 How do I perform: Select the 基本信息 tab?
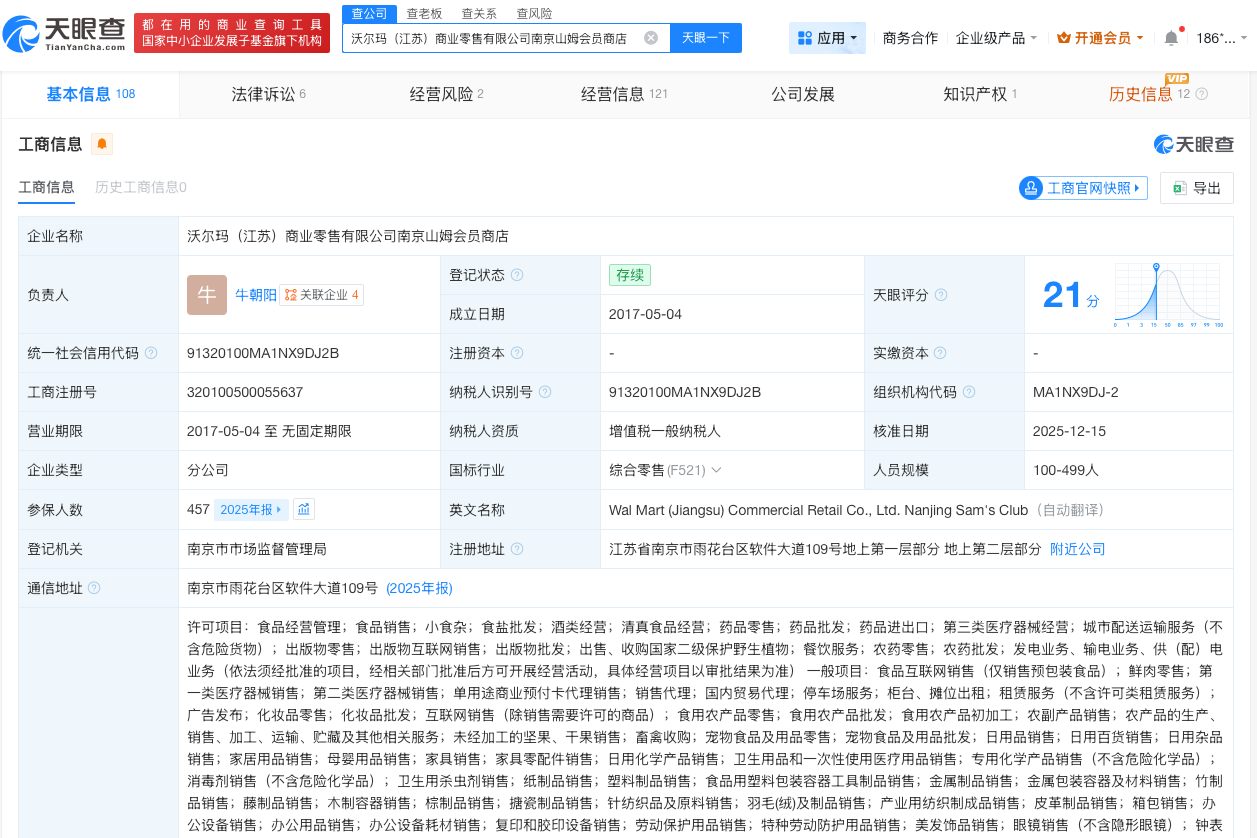pyautogui.click(x=90, y=94)
